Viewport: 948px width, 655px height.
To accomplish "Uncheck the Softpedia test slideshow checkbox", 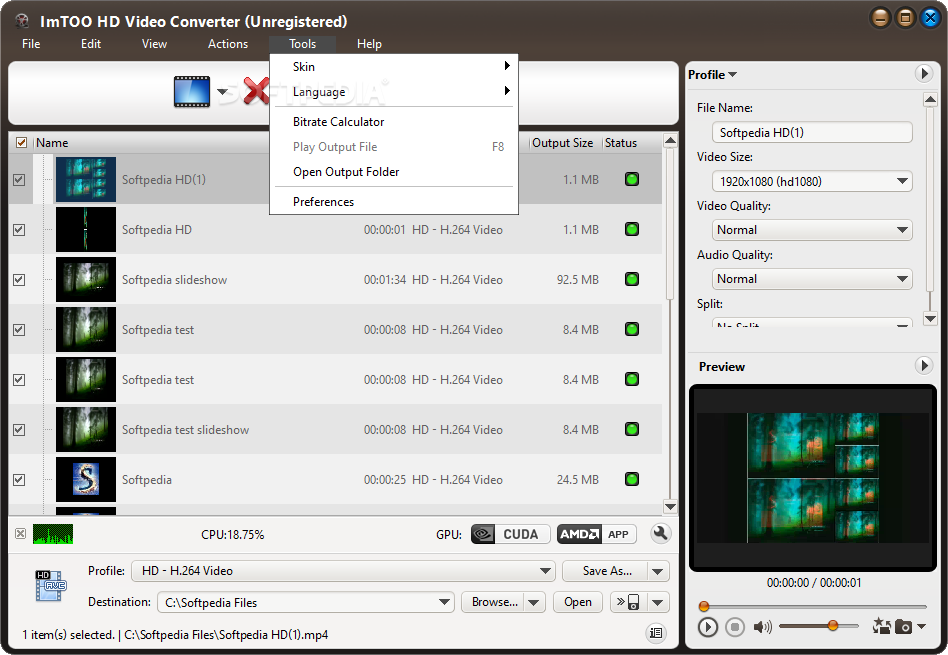I will click(19, 429).
